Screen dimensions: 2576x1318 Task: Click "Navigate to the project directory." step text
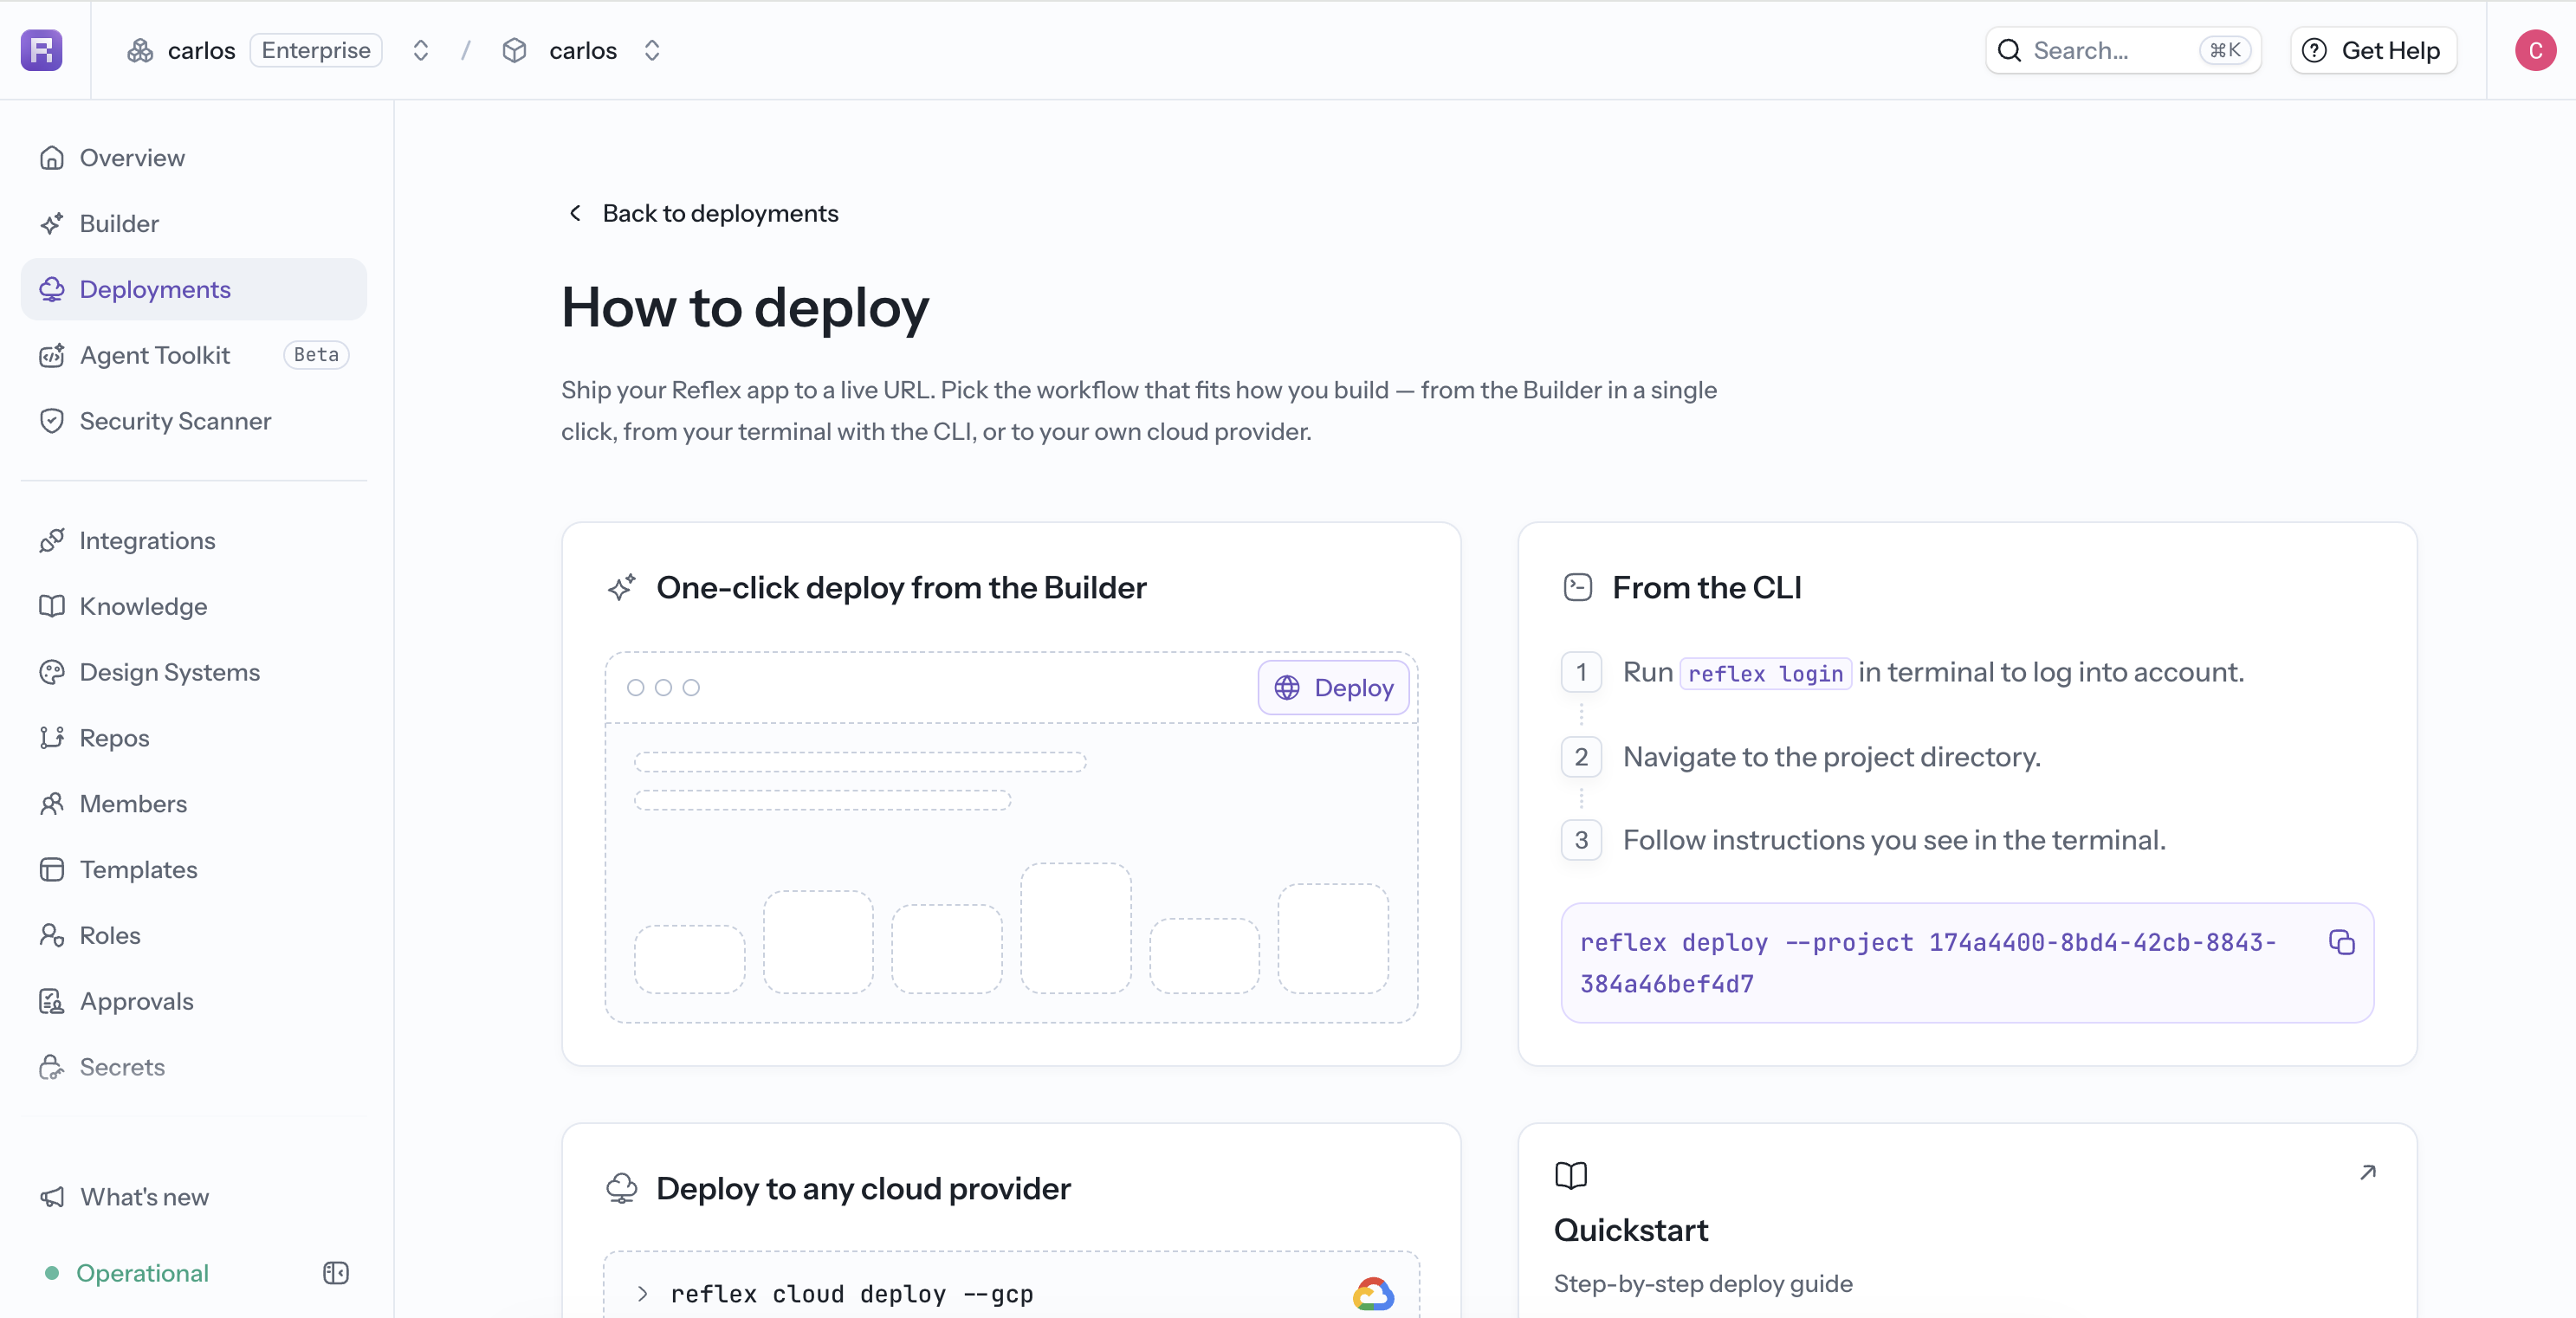[x=1831, y=757]
